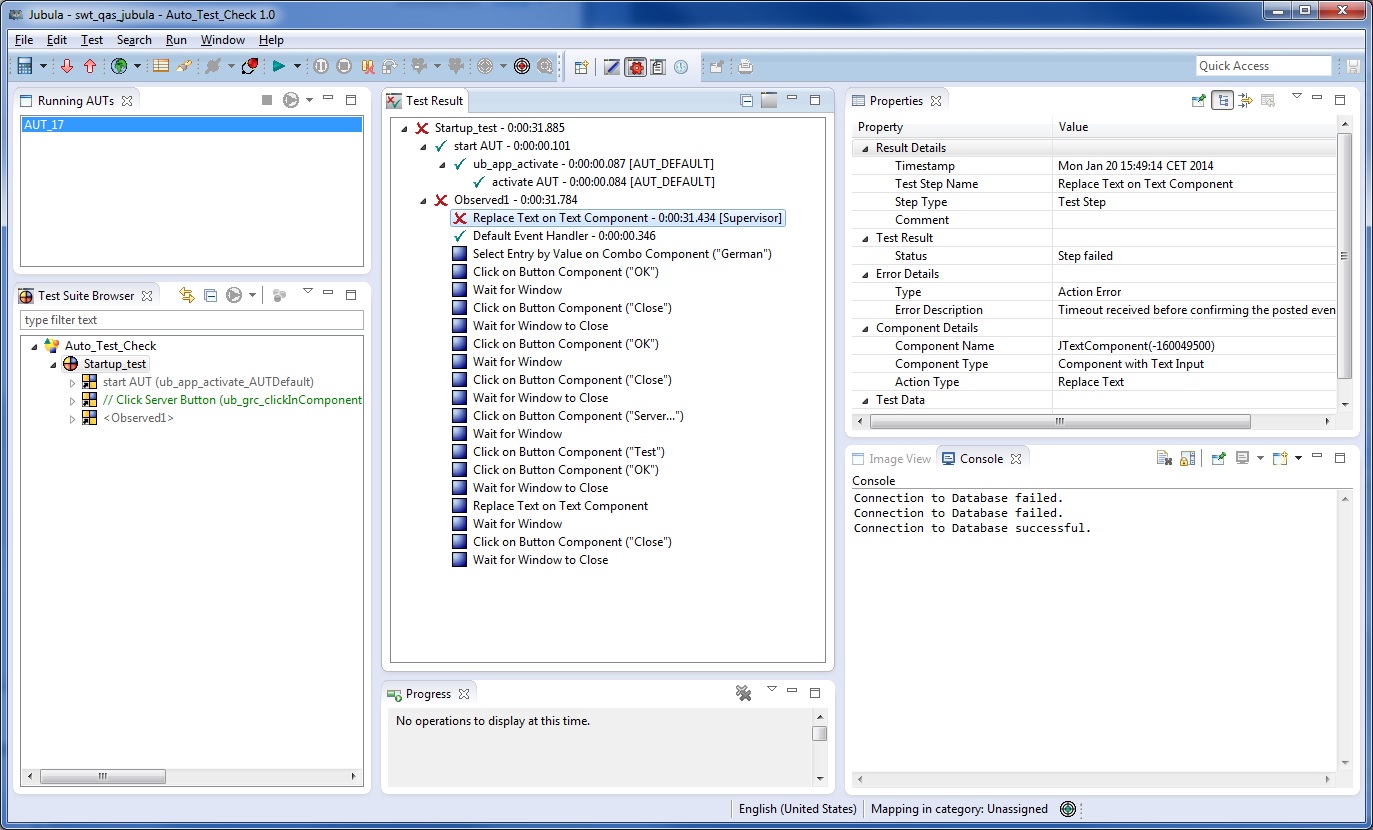Click the pin icon in Properties panel
This screenshot has height=830, width=1373.
[1198, 100]
